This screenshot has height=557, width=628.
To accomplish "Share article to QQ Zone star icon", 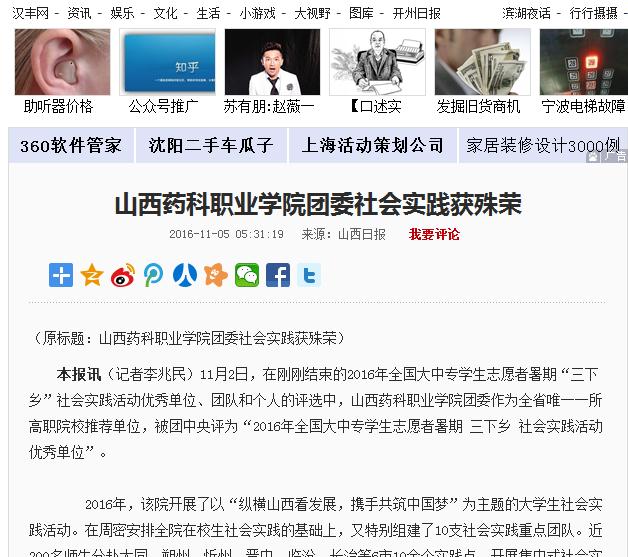I will pos(92,275).
